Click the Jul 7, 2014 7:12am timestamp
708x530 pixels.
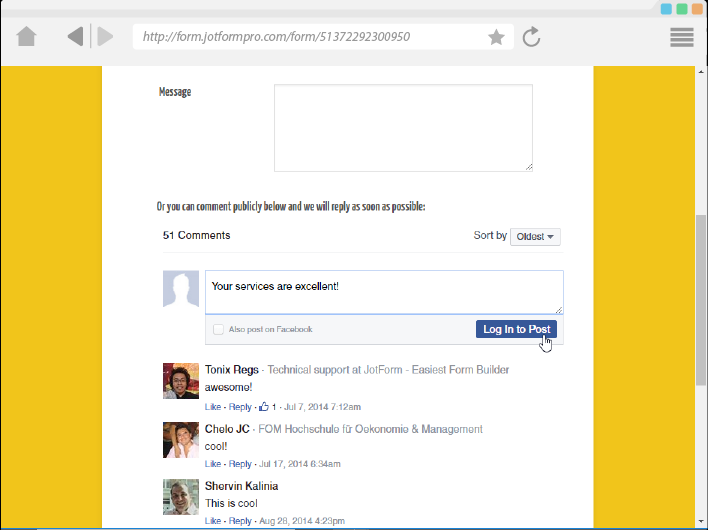pos(322,407)
